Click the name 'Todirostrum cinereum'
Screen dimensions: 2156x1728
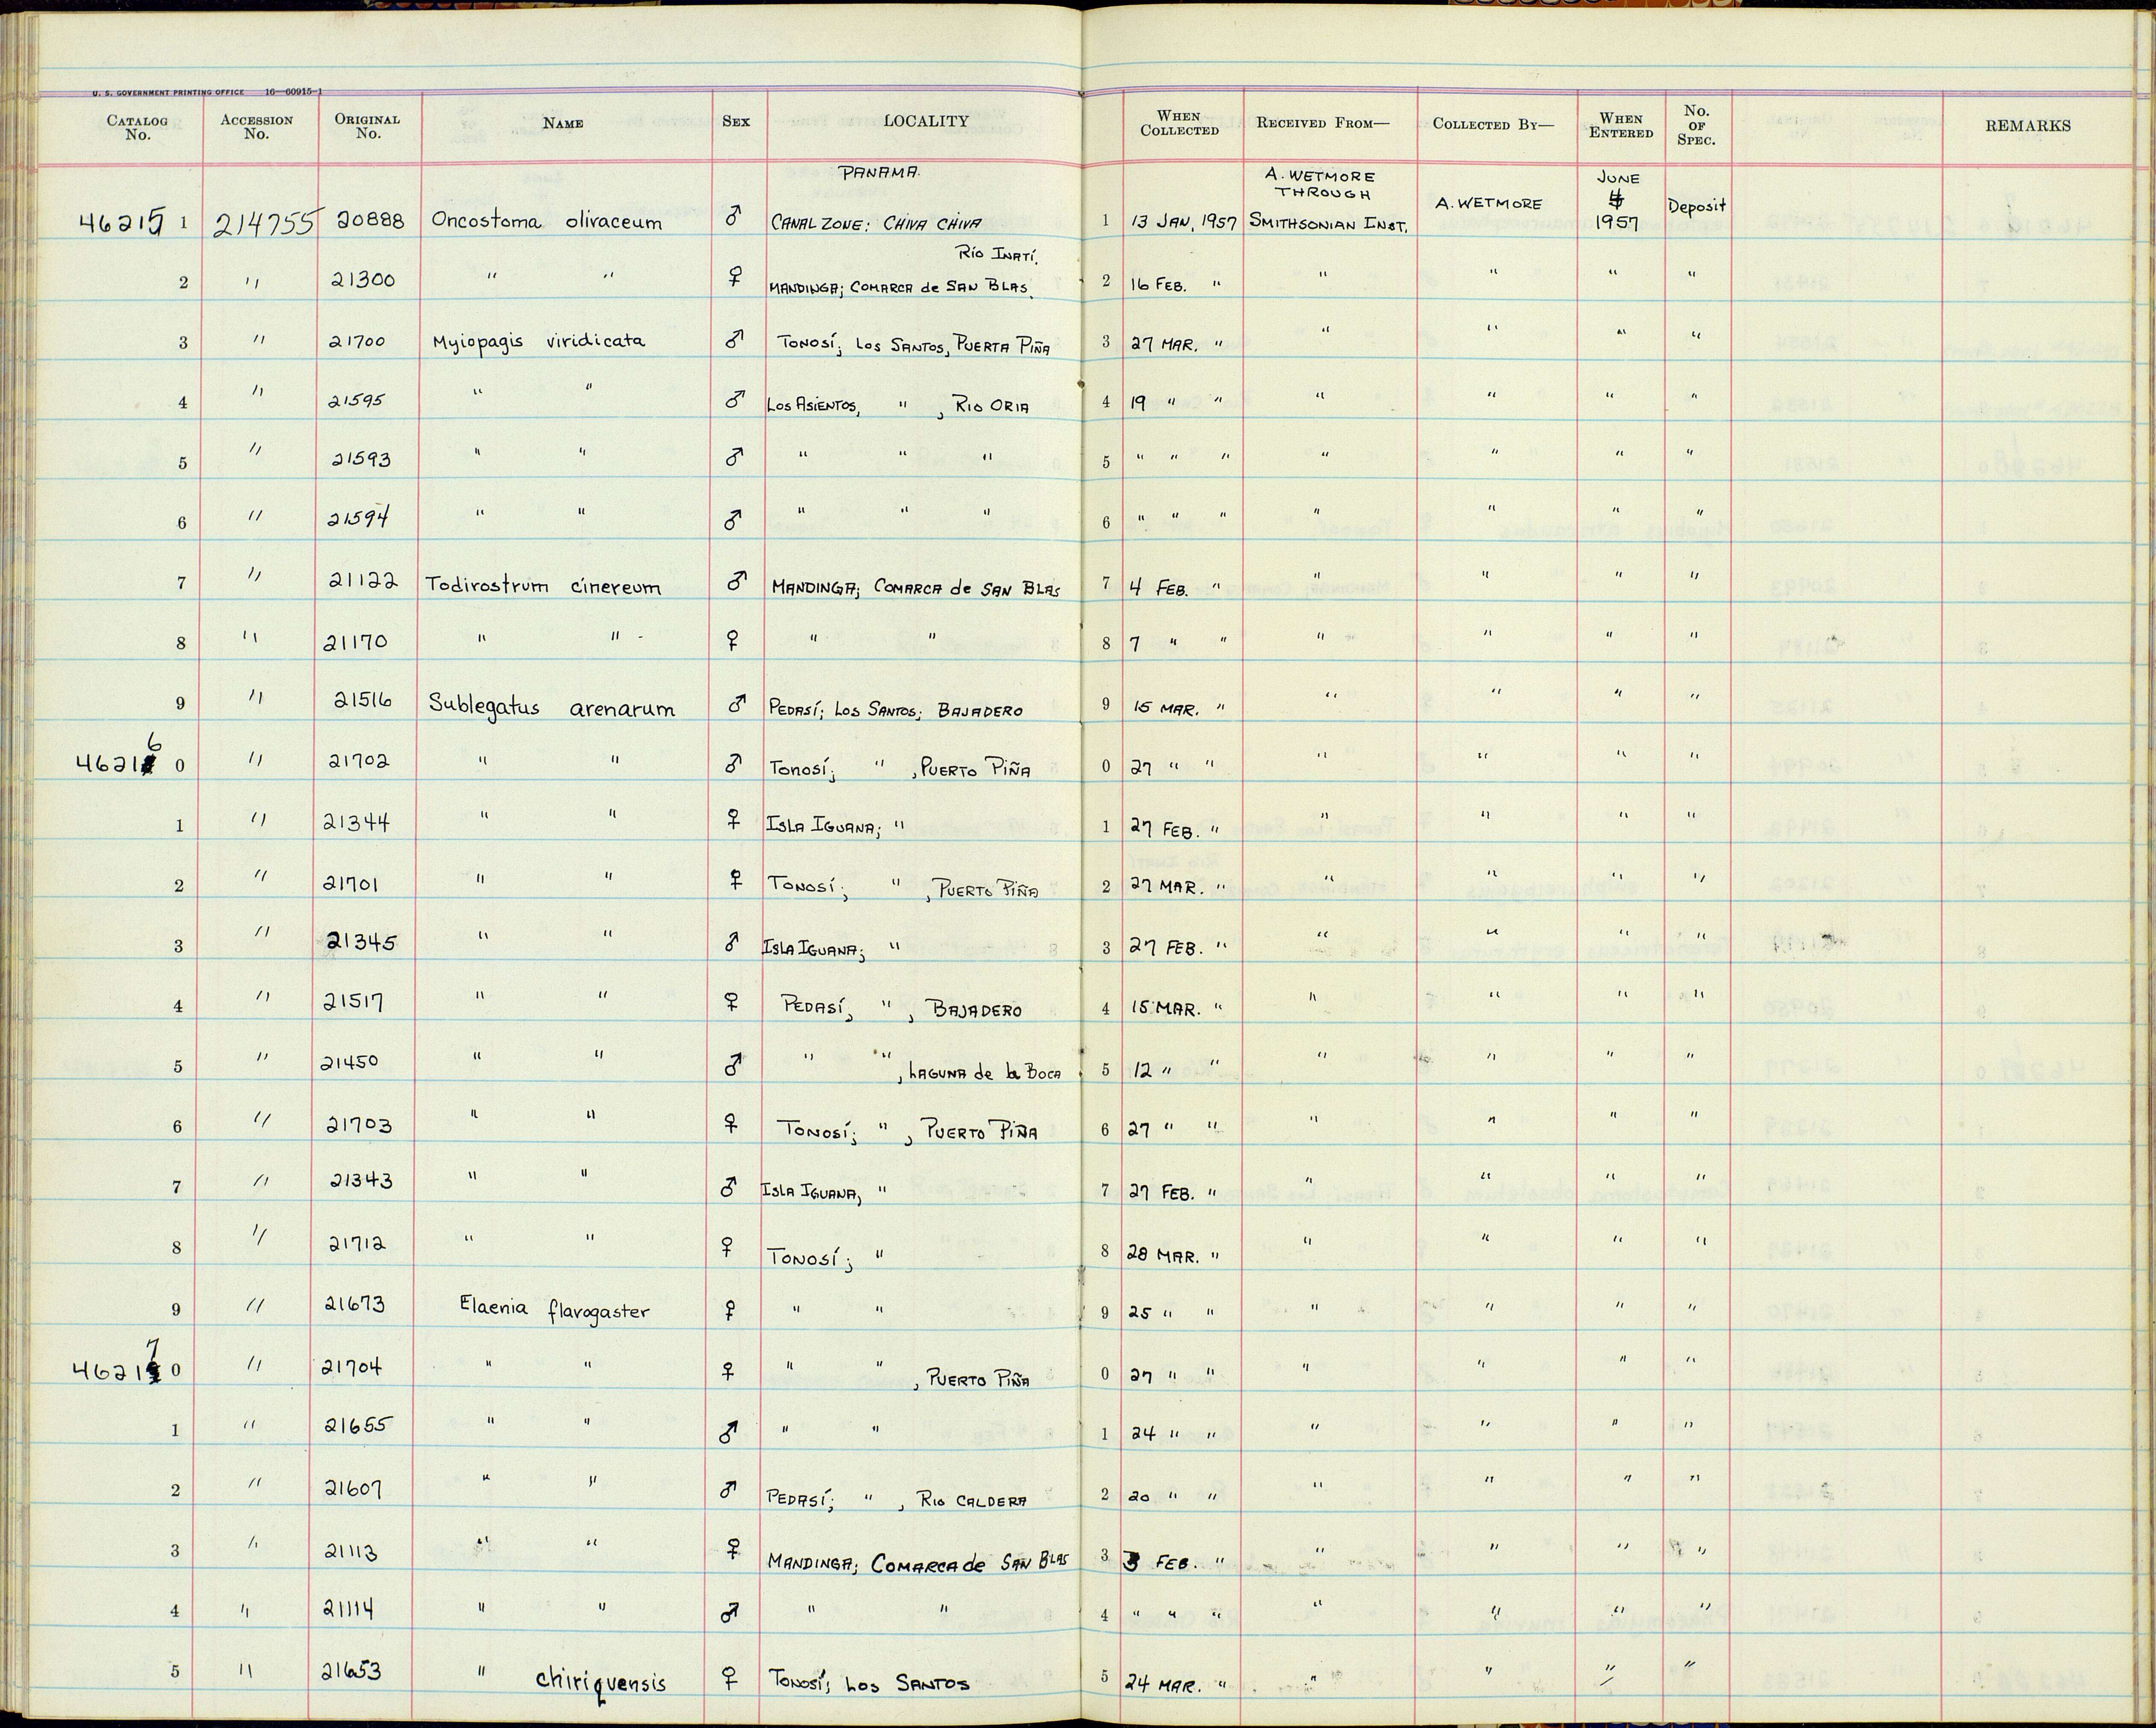click(543, 586)
